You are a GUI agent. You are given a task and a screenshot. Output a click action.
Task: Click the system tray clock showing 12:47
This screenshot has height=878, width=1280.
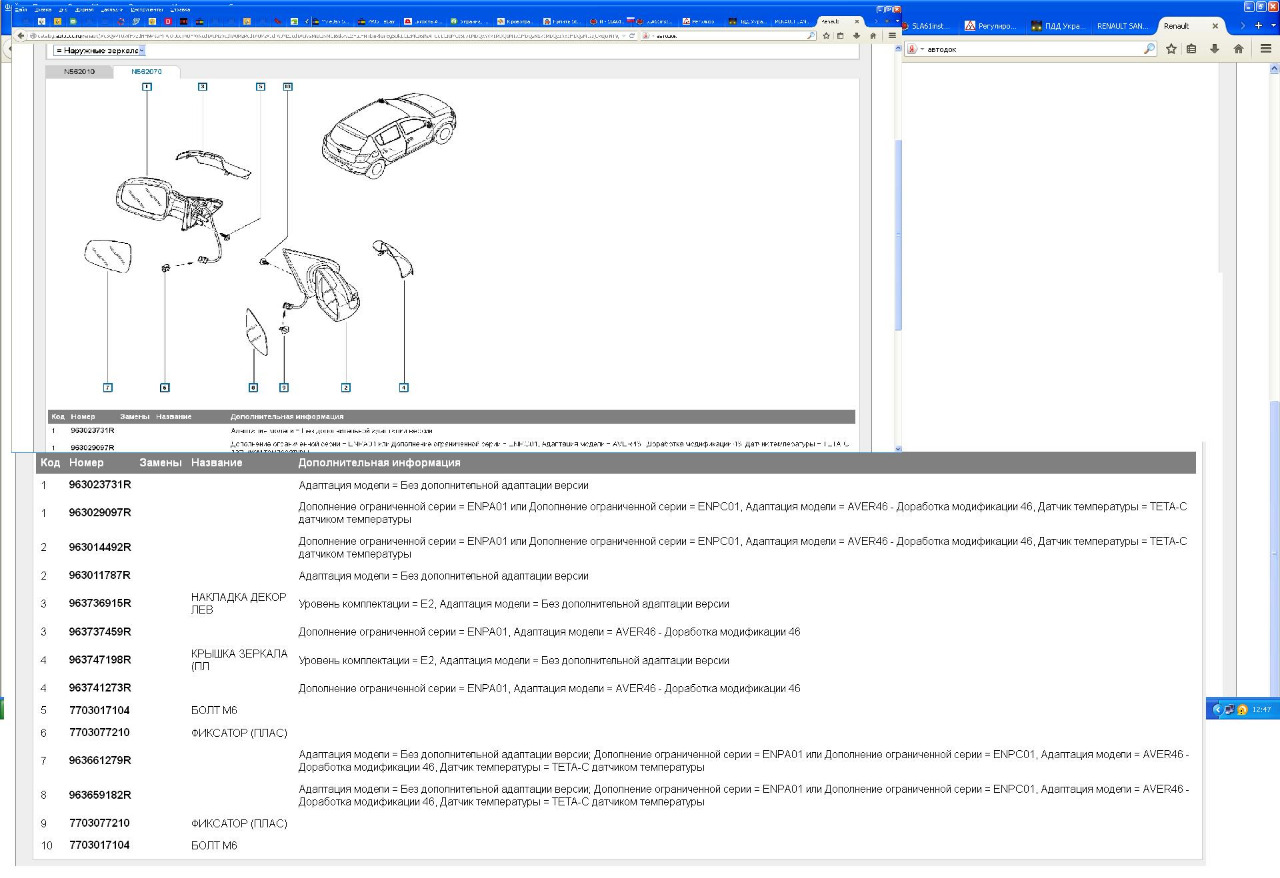tap(1260, 709)
